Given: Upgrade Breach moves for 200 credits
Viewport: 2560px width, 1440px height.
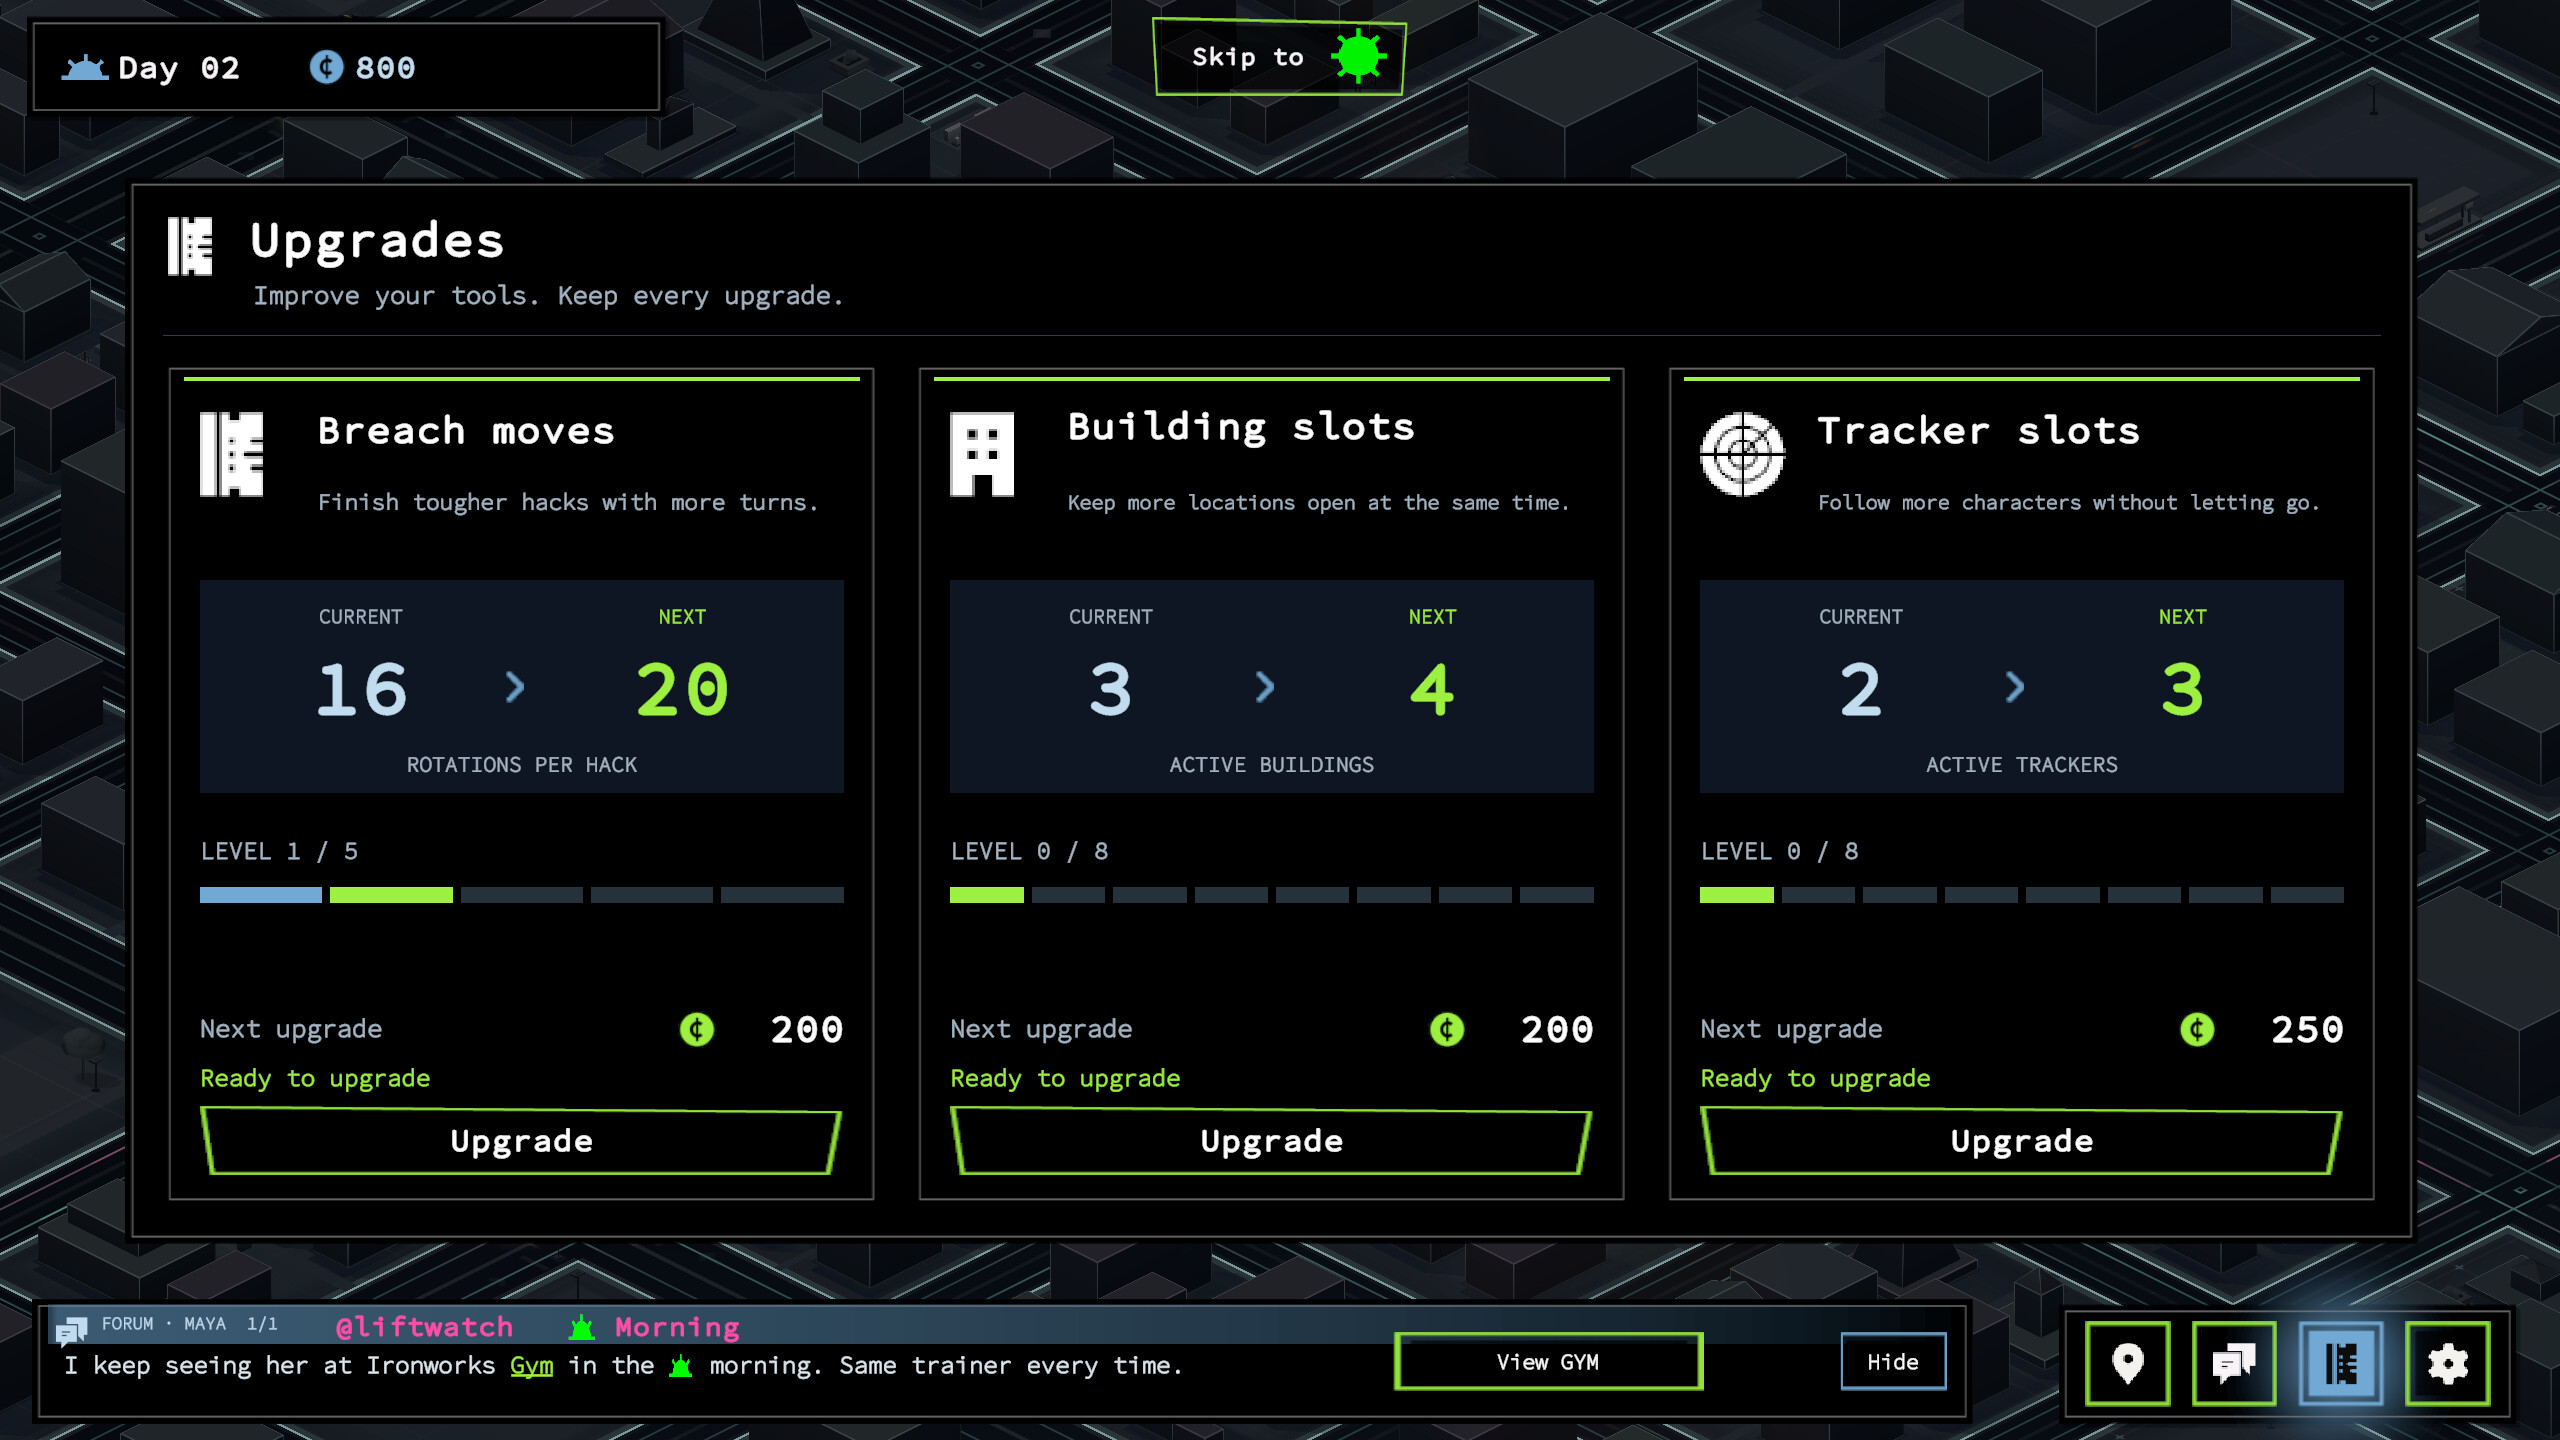Looking at the screenshot, I should [x=521, y=1141].
